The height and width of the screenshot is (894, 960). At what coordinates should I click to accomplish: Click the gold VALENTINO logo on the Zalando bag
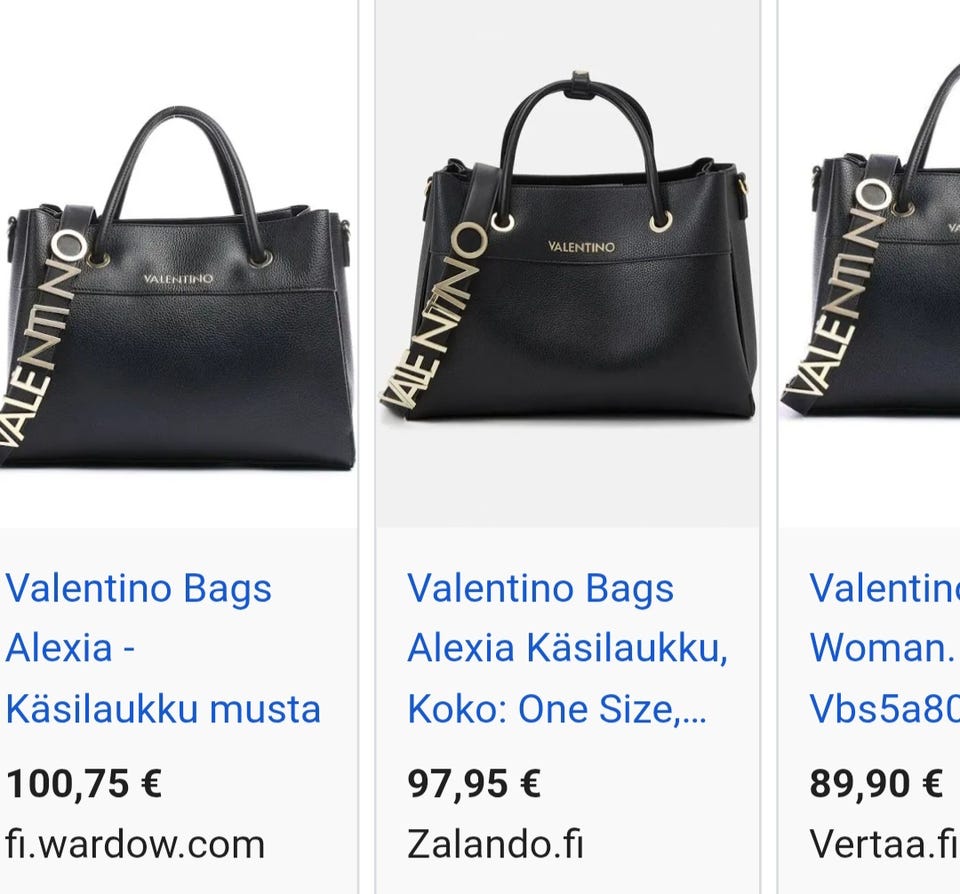581,247
